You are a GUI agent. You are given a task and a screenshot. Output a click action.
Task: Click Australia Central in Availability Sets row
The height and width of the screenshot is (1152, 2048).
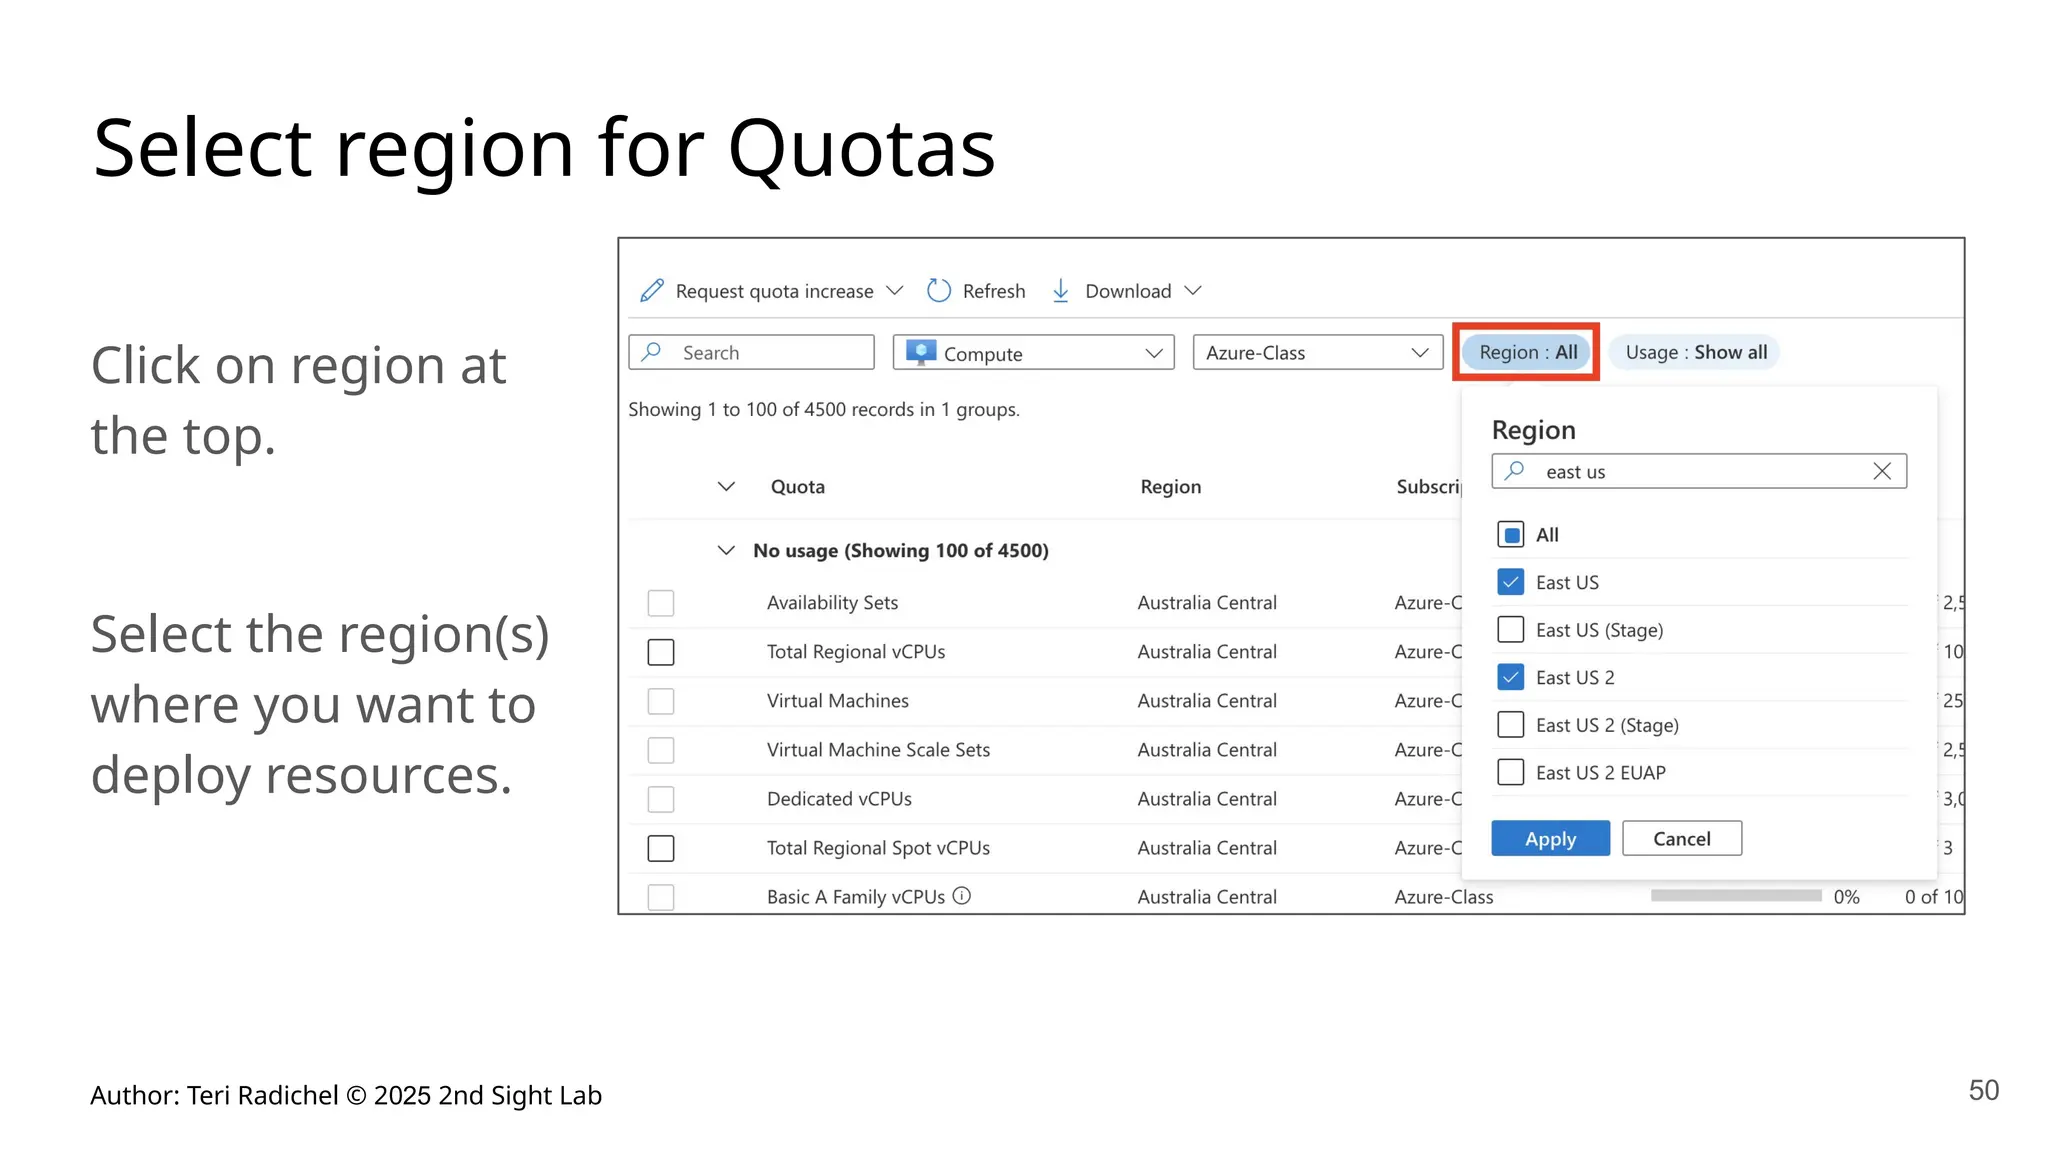click(1207, 603)
